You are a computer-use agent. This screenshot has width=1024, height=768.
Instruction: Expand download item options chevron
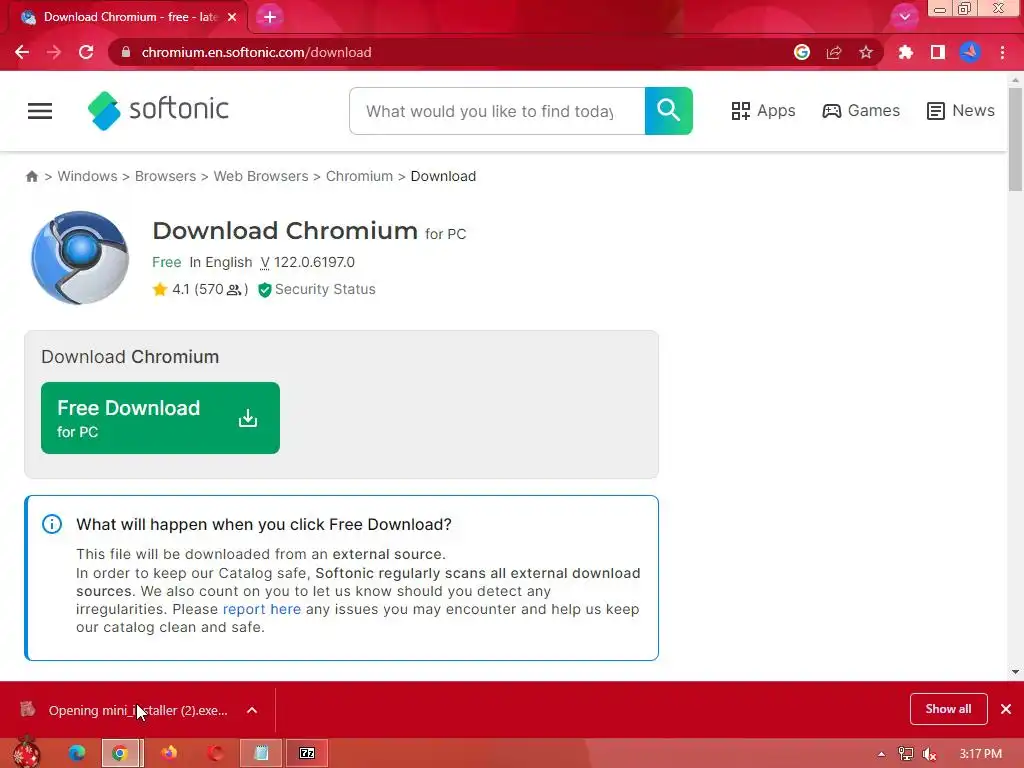[x=252, y=710]
